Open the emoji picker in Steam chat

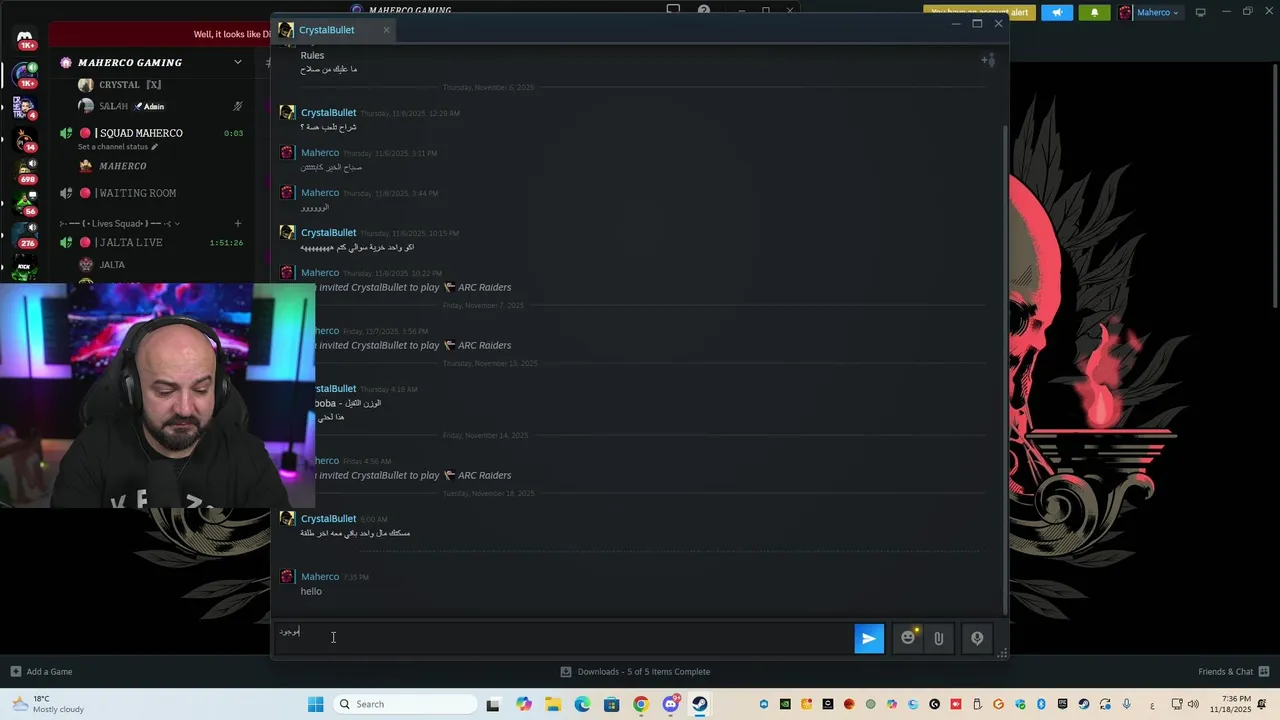pyautogui.click(x=908, y=638)
